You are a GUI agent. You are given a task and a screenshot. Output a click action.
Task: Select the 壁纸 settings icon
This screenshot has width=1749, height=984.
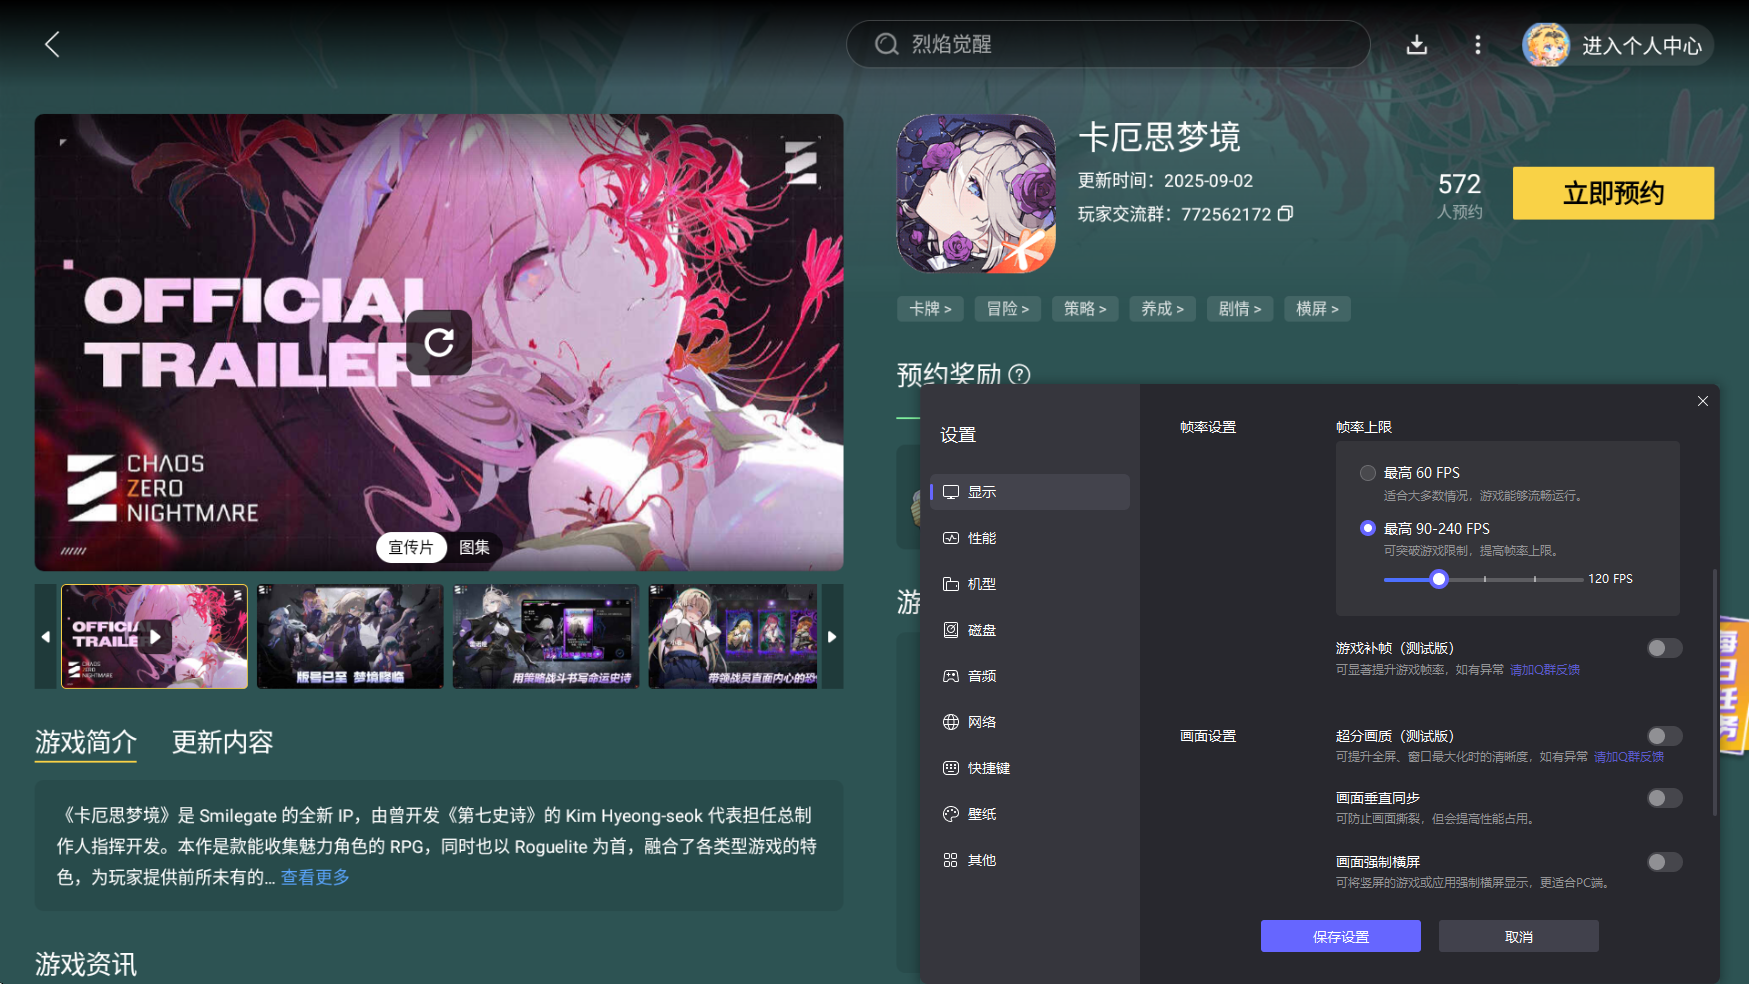(980, 813)
